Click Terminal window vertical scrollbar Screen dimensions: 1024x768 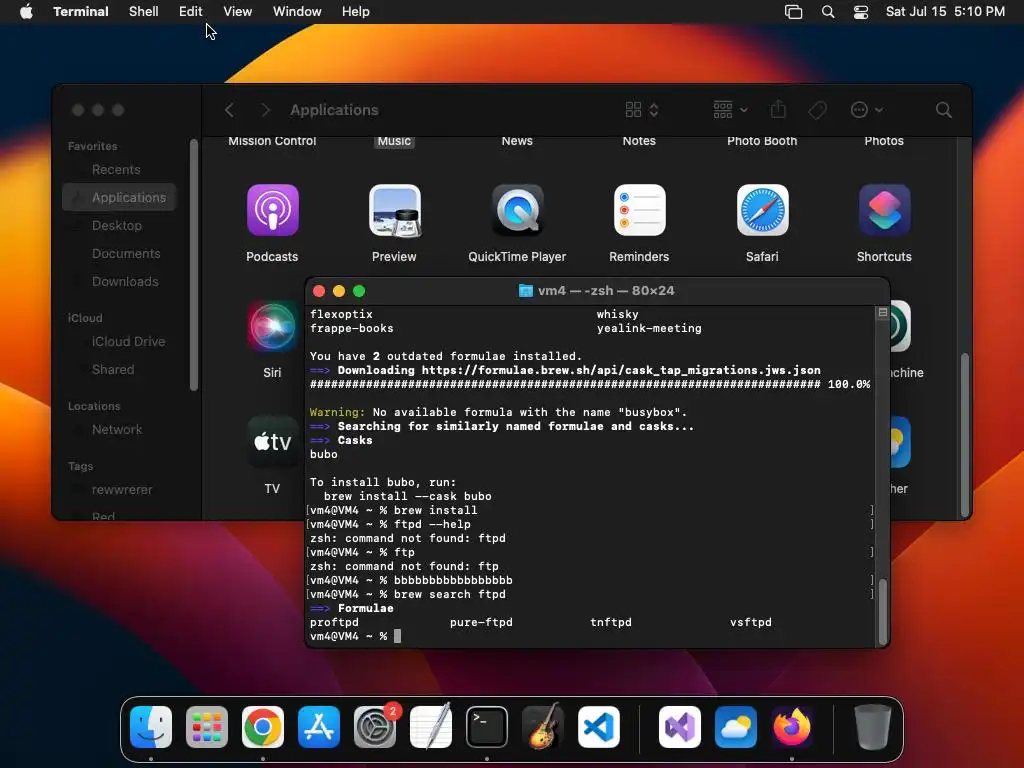click(883, 611)
